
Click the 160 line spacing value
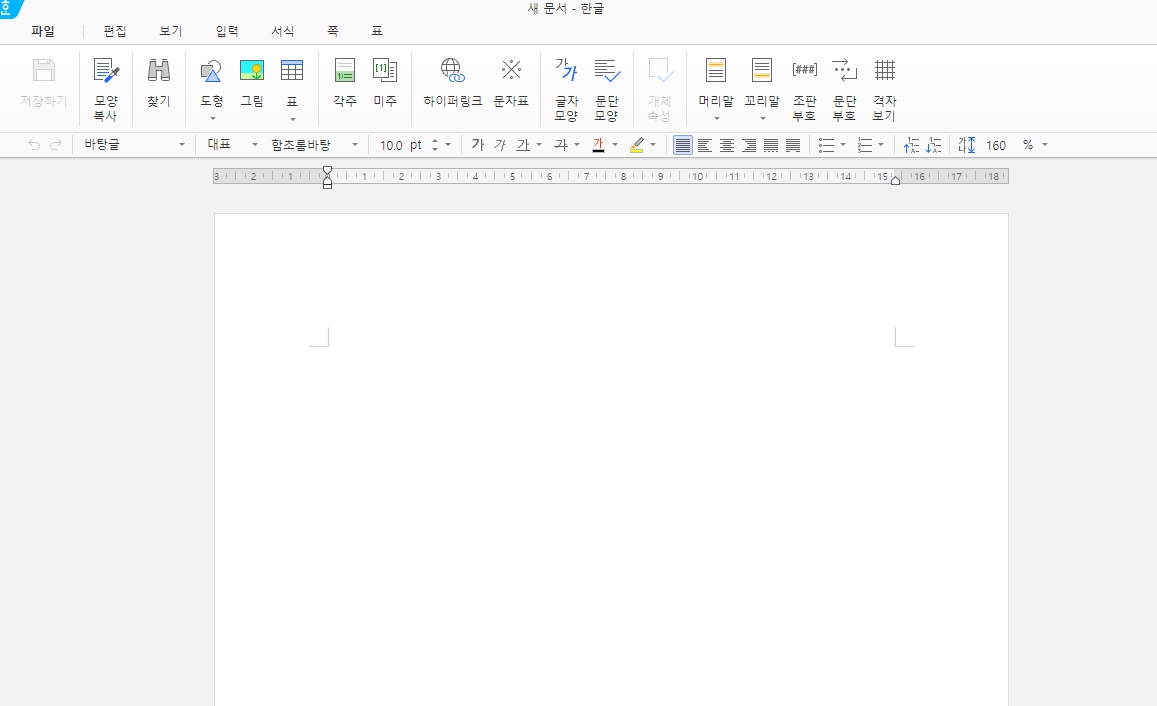pos(996,145)
